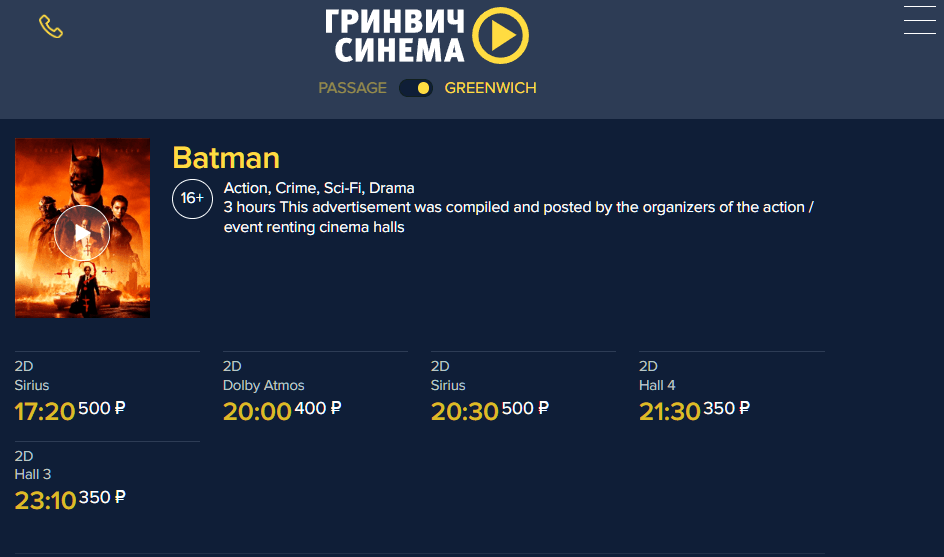Image resolution: width=944 pixels, height=557 pixels.
Task: Click the Гринвич Синема logo text
Action: (396, 36)
